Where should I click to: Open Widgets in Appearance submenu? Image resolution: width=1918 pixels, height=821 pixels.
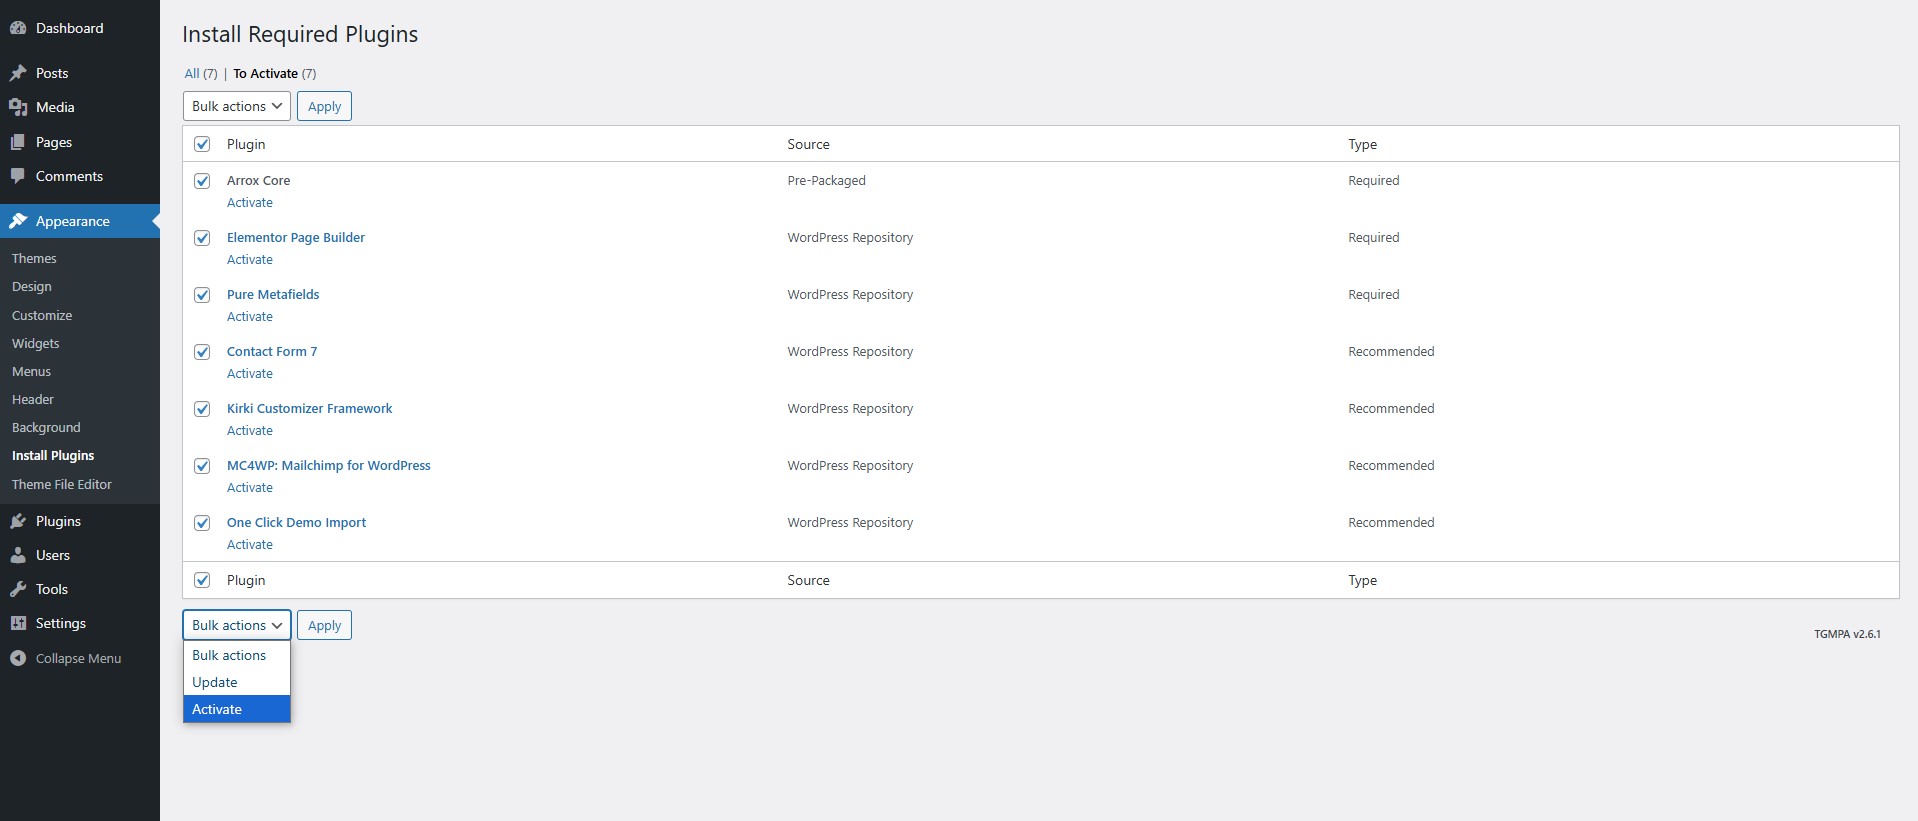pyautogui.click(x=36, y=343)
